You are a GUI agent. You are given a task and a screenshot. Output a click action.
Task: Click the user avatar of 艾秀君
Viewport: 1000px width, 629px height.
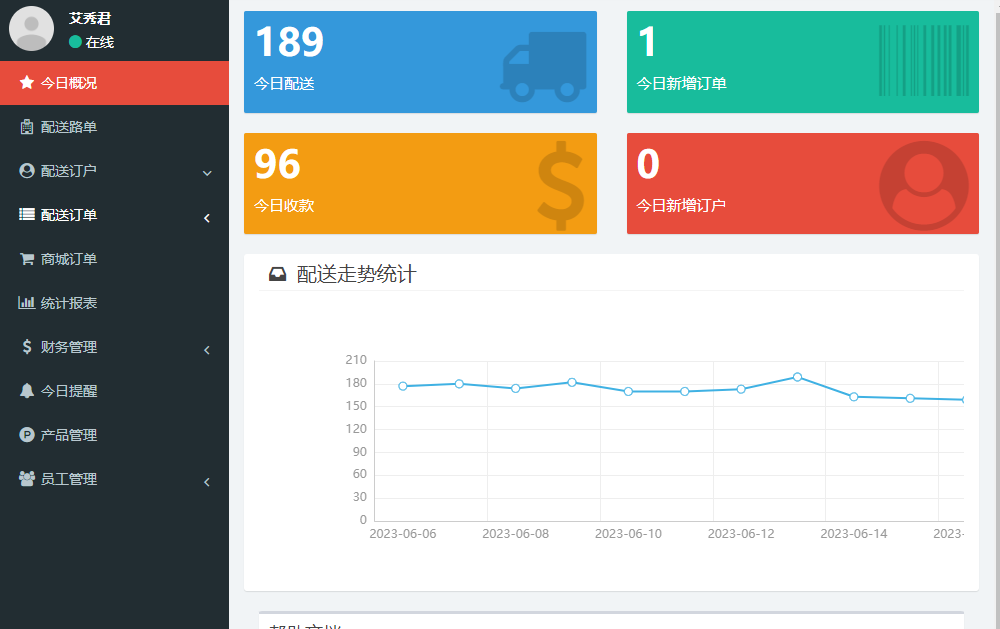click(31, 28)
